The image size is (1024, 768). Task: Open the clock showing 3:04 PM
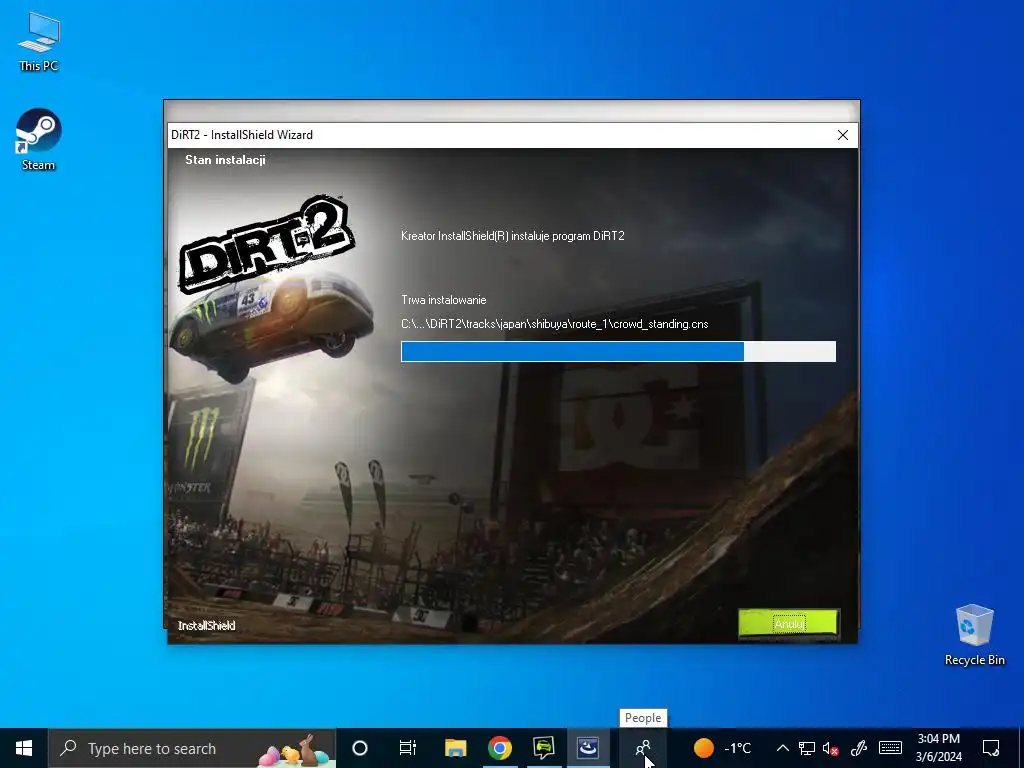pyautogui.click(x=938, y=748)
